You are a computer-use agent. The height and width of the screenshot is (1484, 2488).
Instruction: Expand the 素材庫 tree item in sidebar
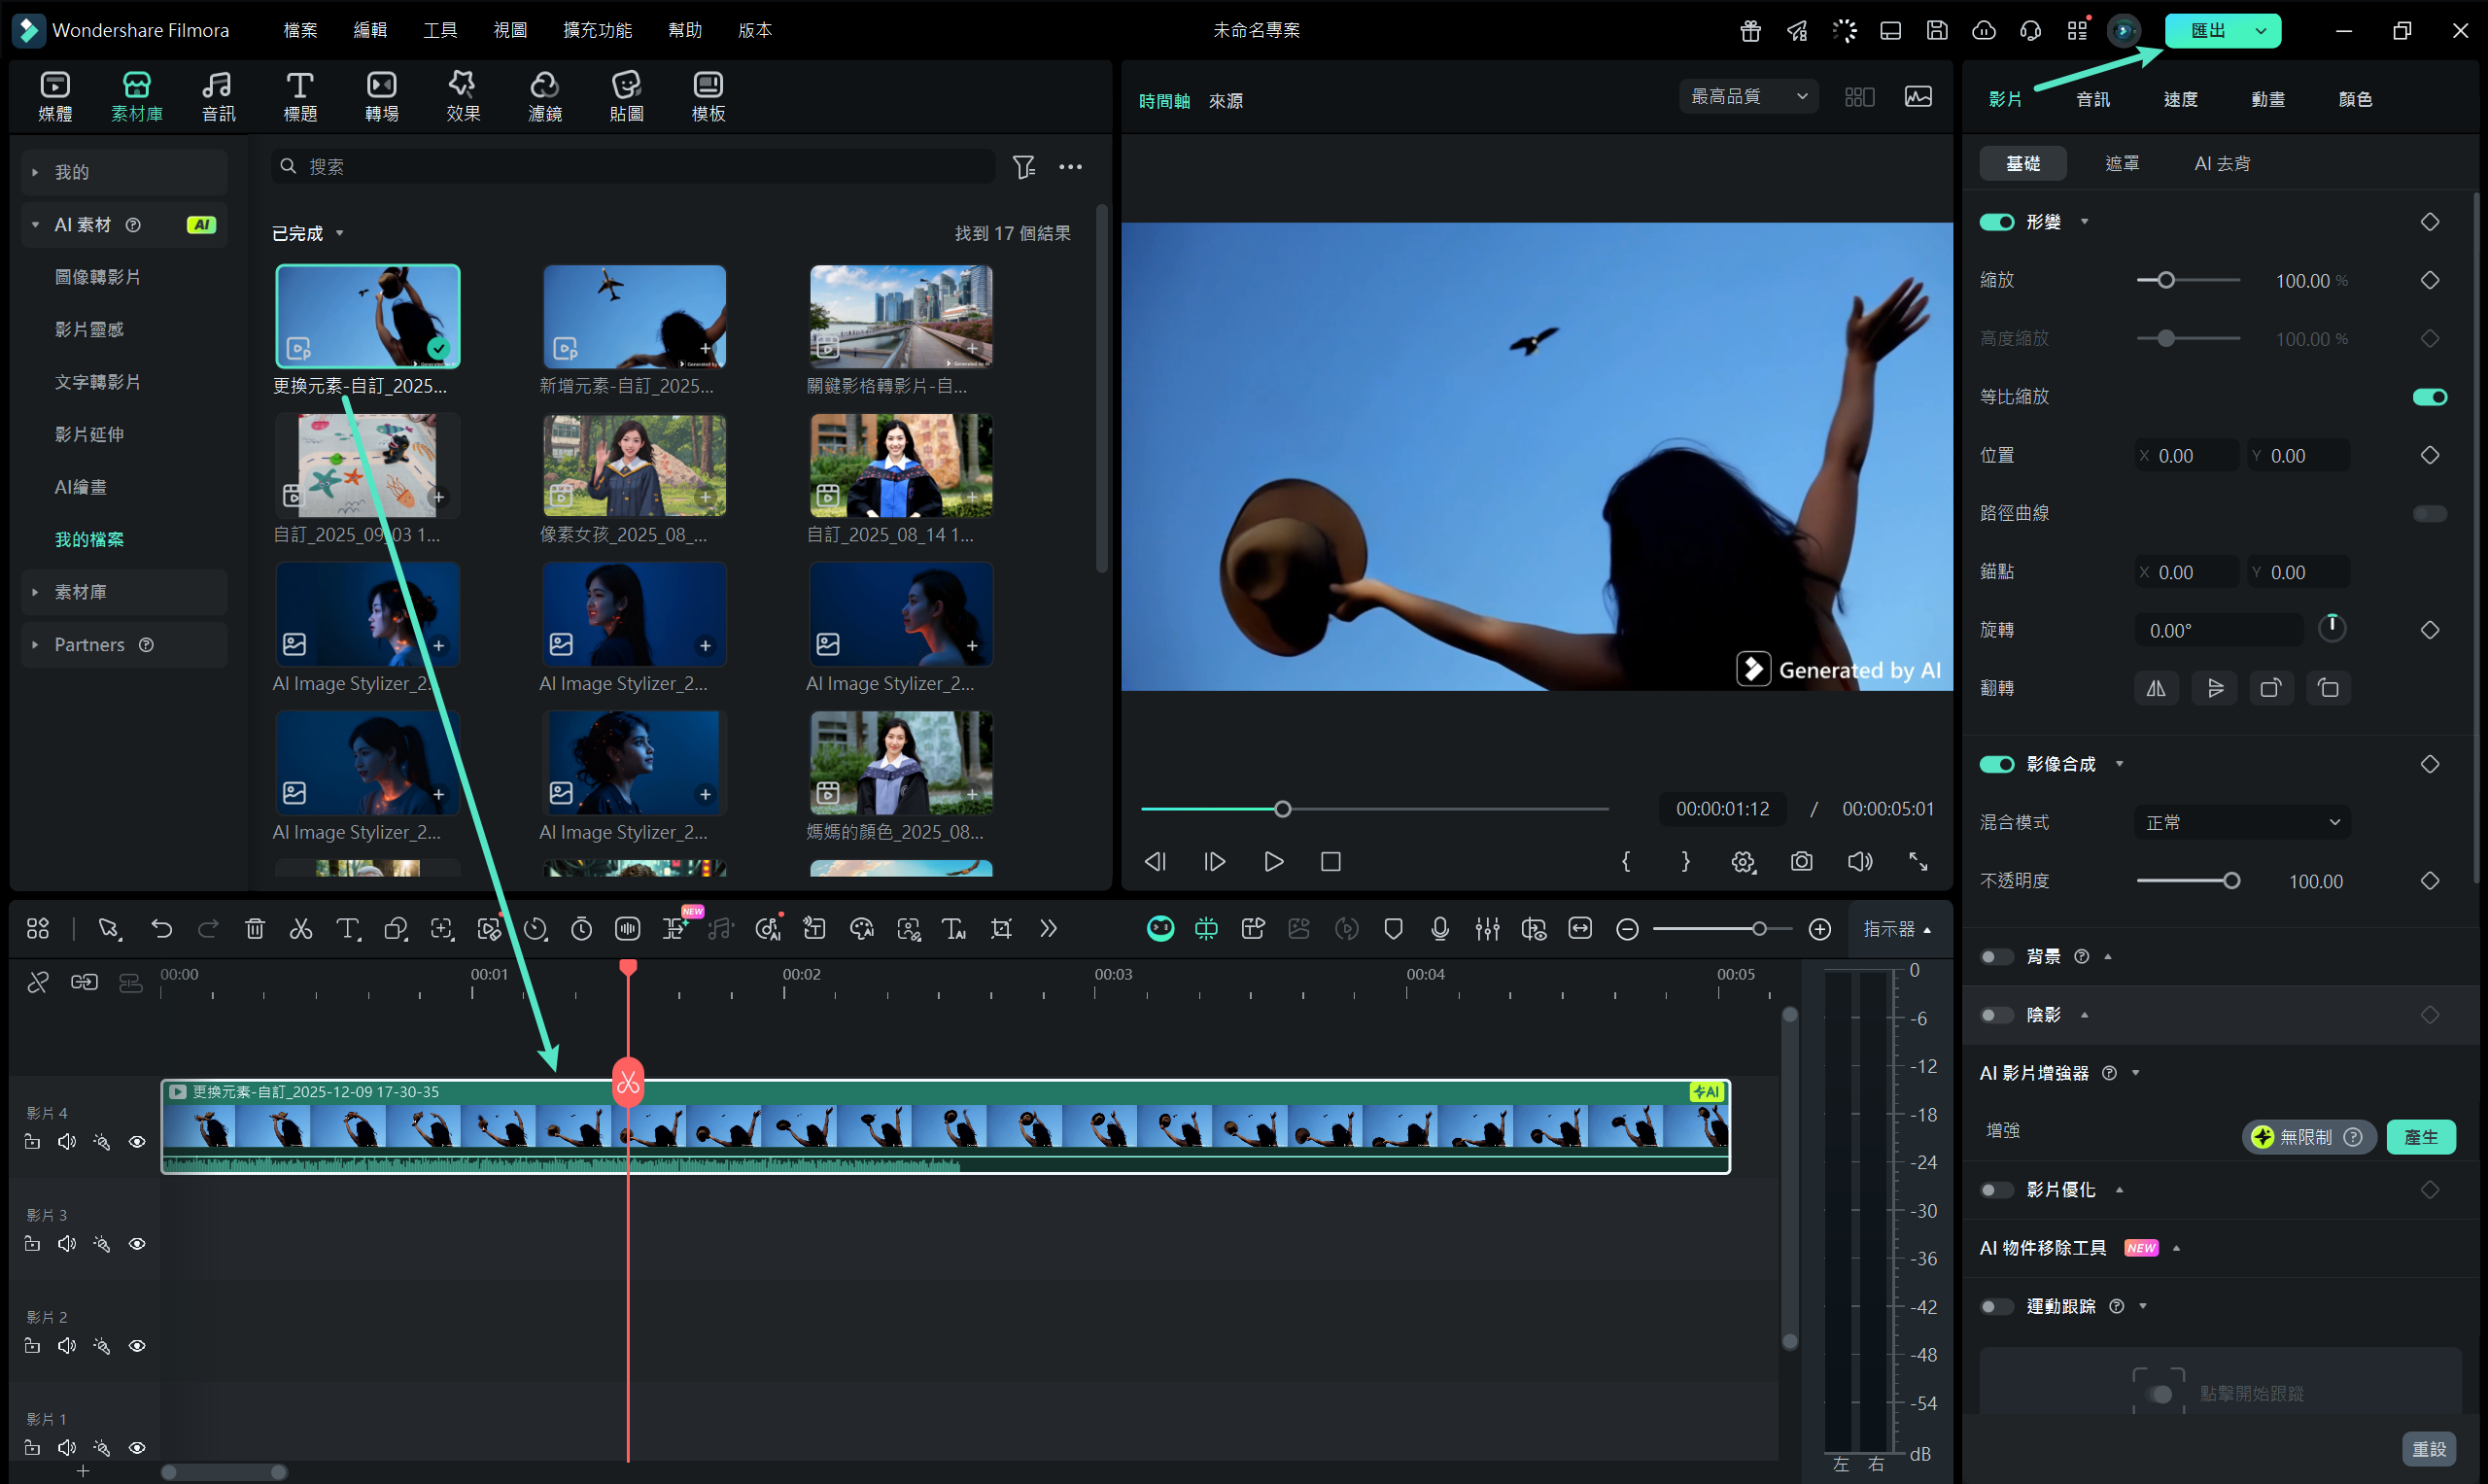pos(36,592)
